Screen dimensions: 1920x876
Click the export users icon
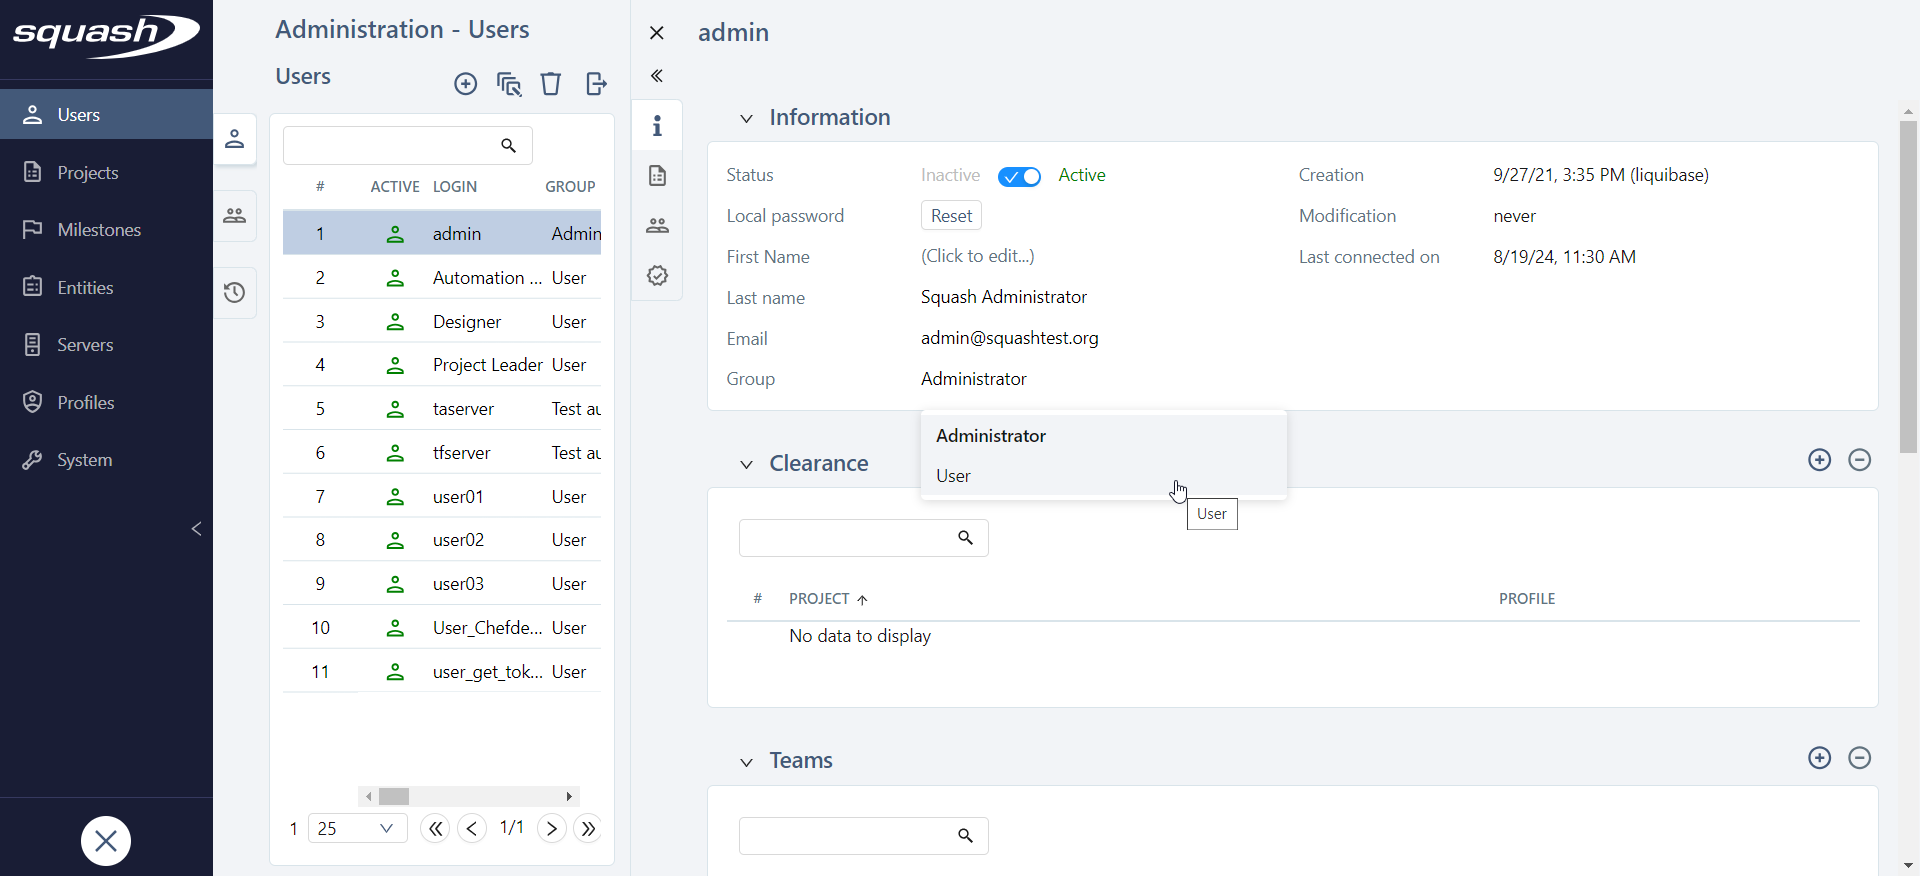(x=596, y=84)
